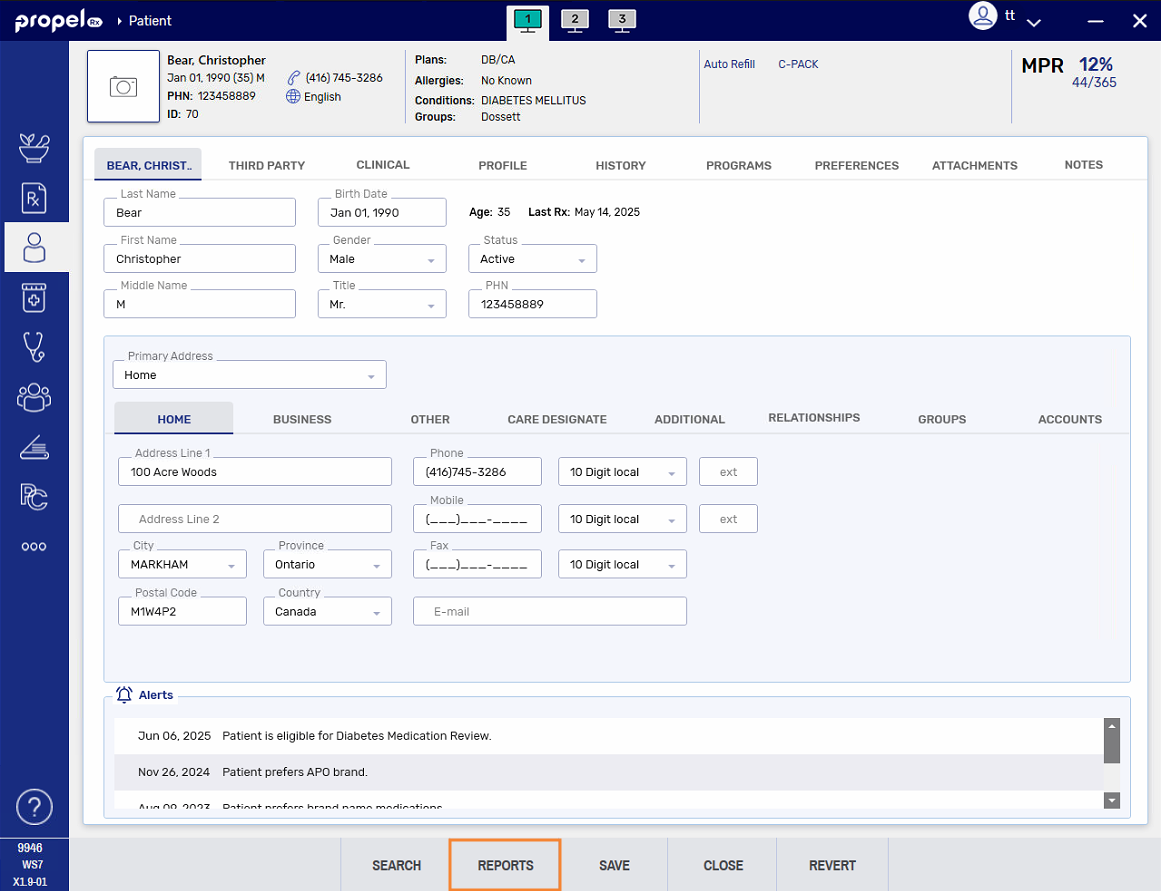
Task: Select the mortar and pestle icon in sidebar
Action: tap(34, 147)
